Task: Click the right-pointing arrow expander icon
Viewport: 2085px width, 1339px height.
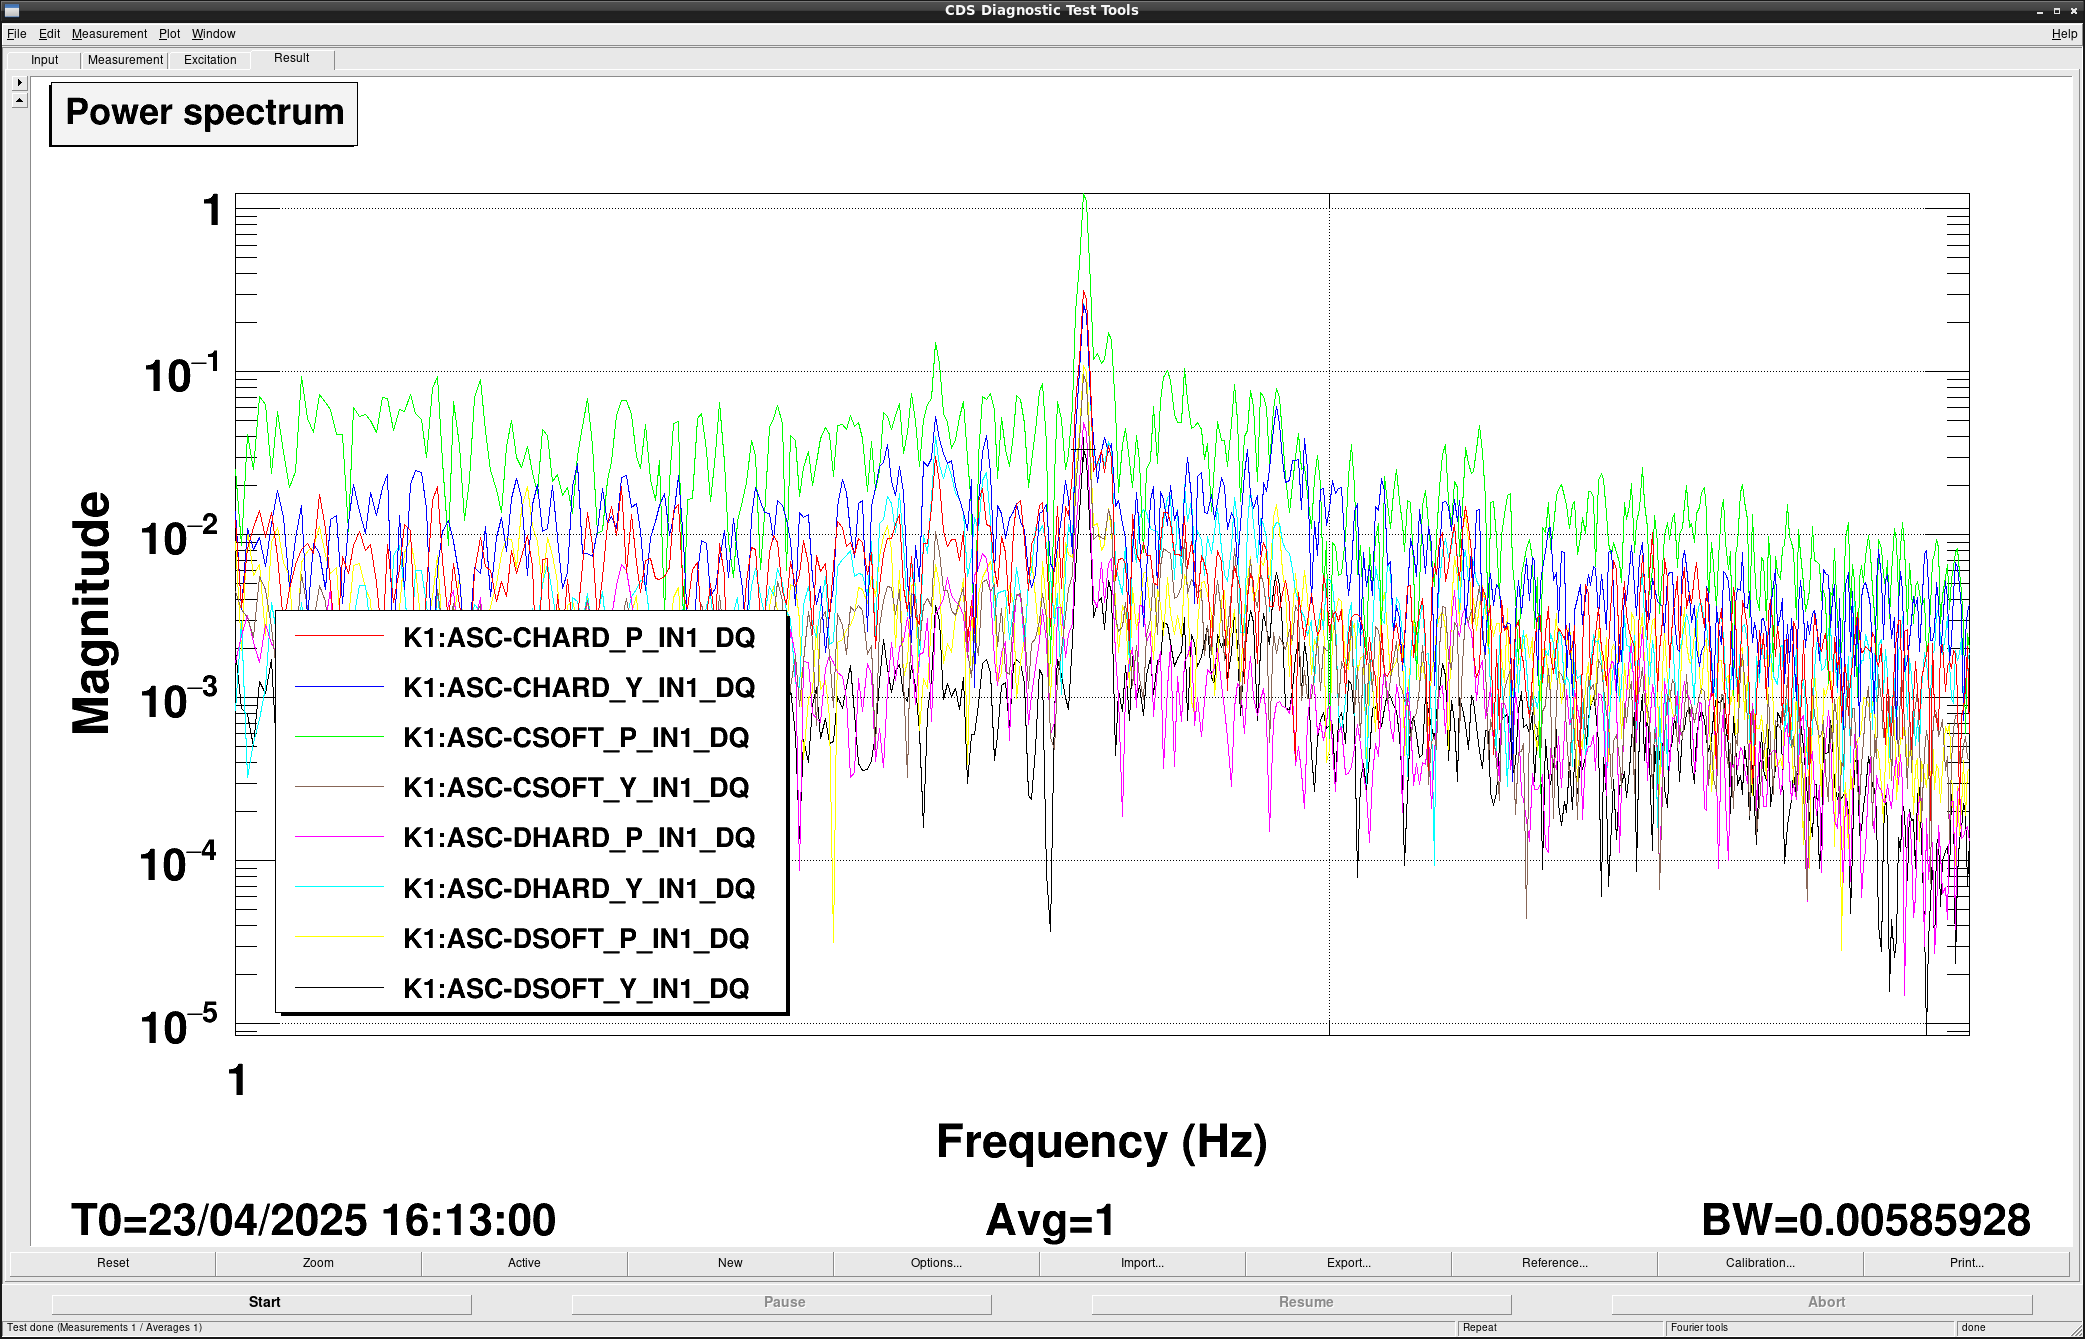Action: point(19,82)
